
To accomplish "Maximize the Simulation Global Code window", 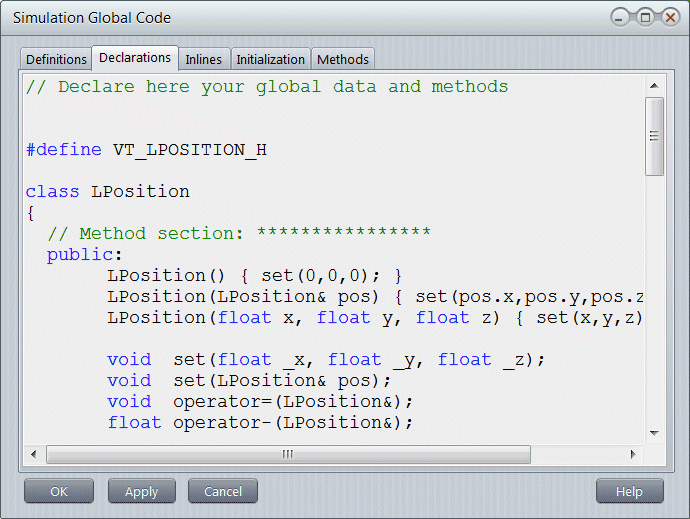I will pyautogui.click(x=645, y=17).
